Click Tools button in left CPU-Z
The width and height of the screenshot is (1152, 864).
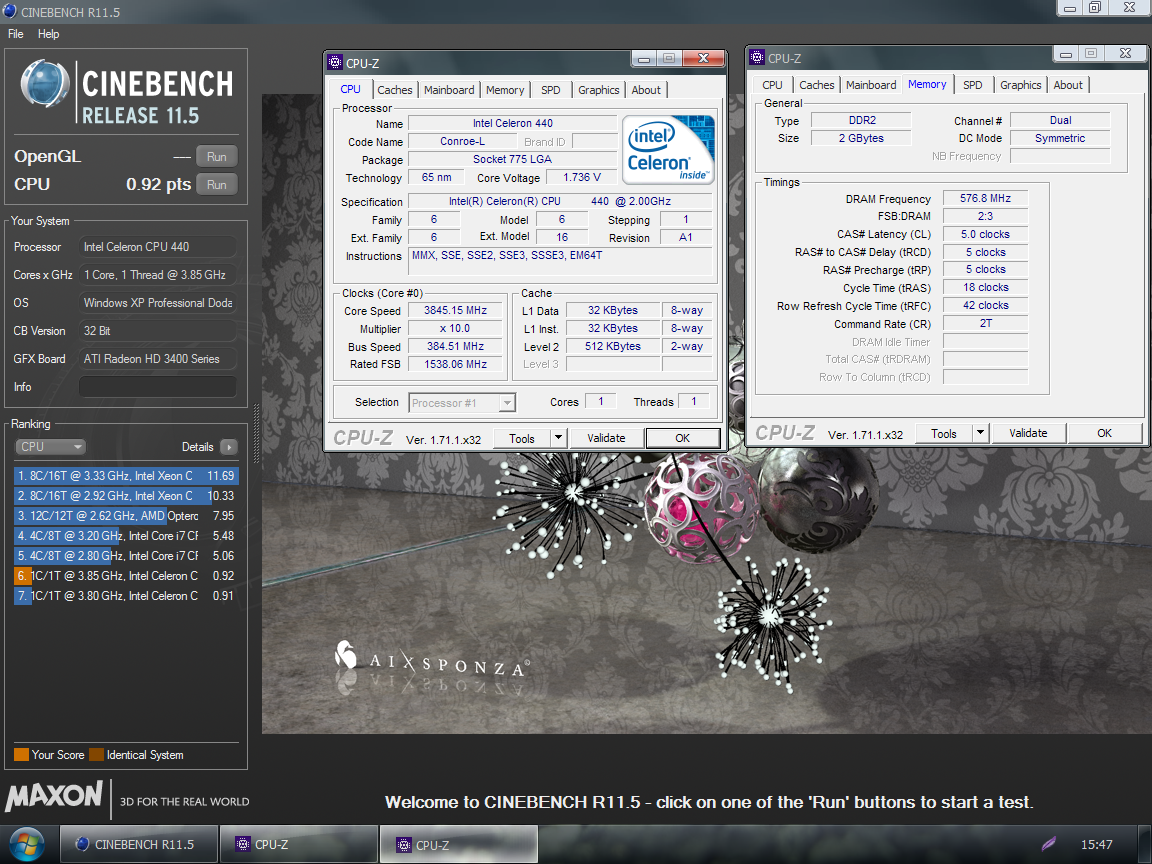522,438
